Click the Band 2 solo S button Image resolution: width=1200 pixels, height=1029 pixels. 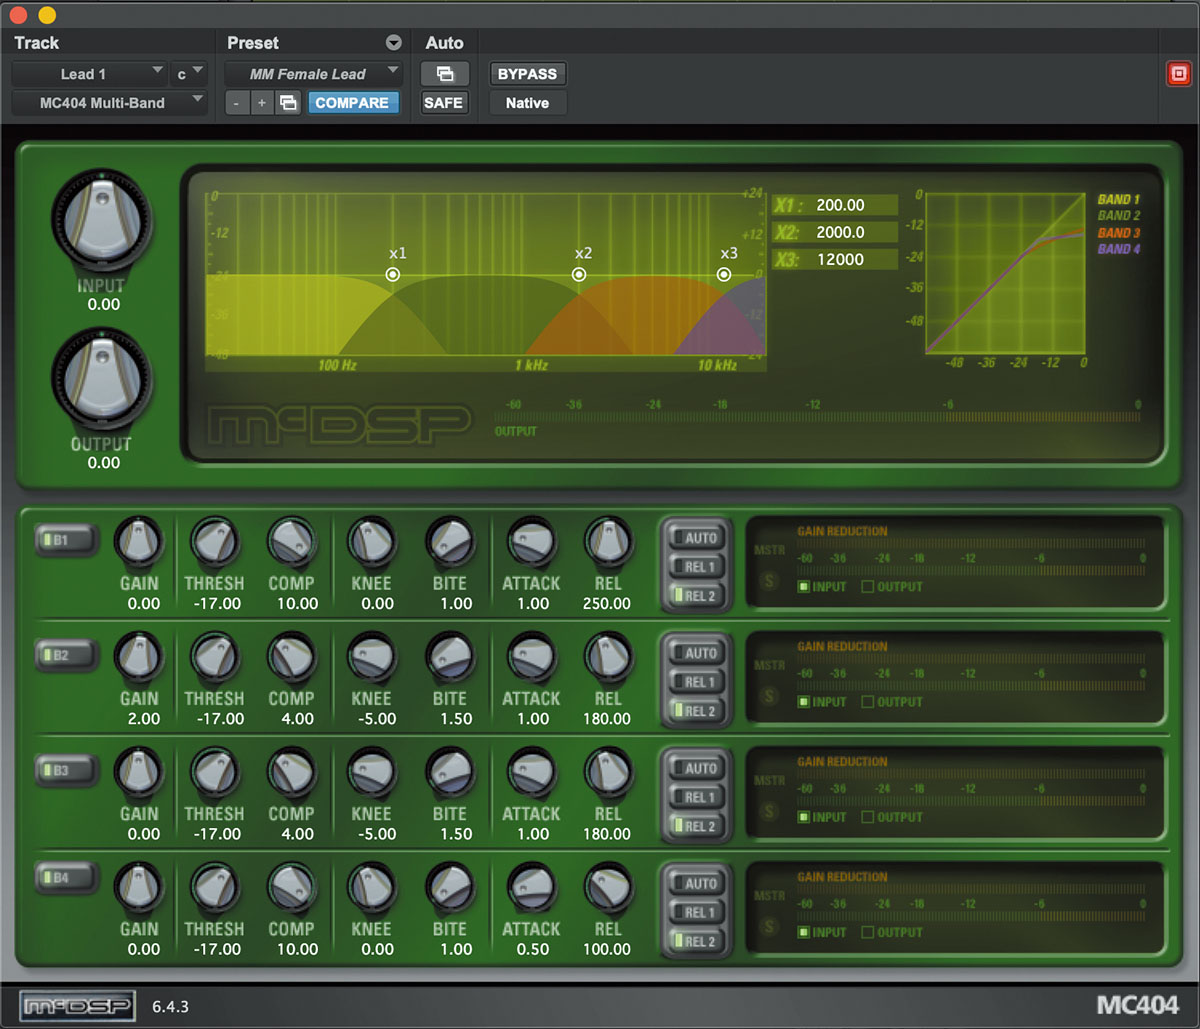769,695
